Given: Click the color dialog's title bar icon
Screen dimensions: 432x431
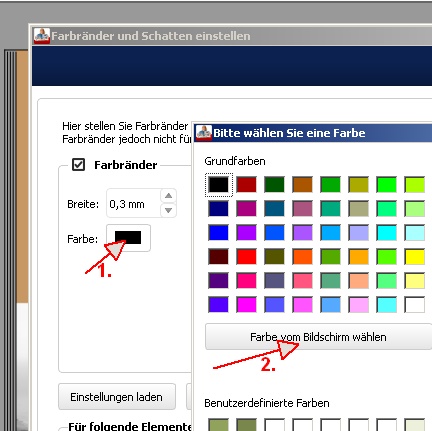Looking at the screenshot, I should click(204, 133).
